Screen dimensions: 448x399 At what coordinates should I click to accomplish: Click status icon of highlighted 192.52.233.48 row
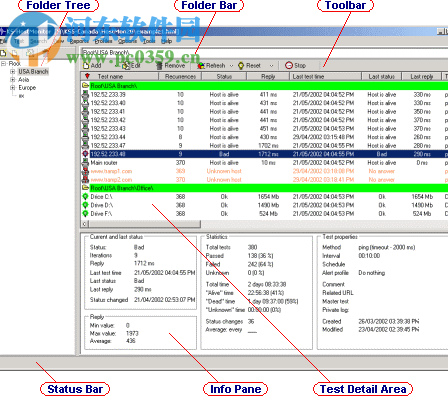85,154
